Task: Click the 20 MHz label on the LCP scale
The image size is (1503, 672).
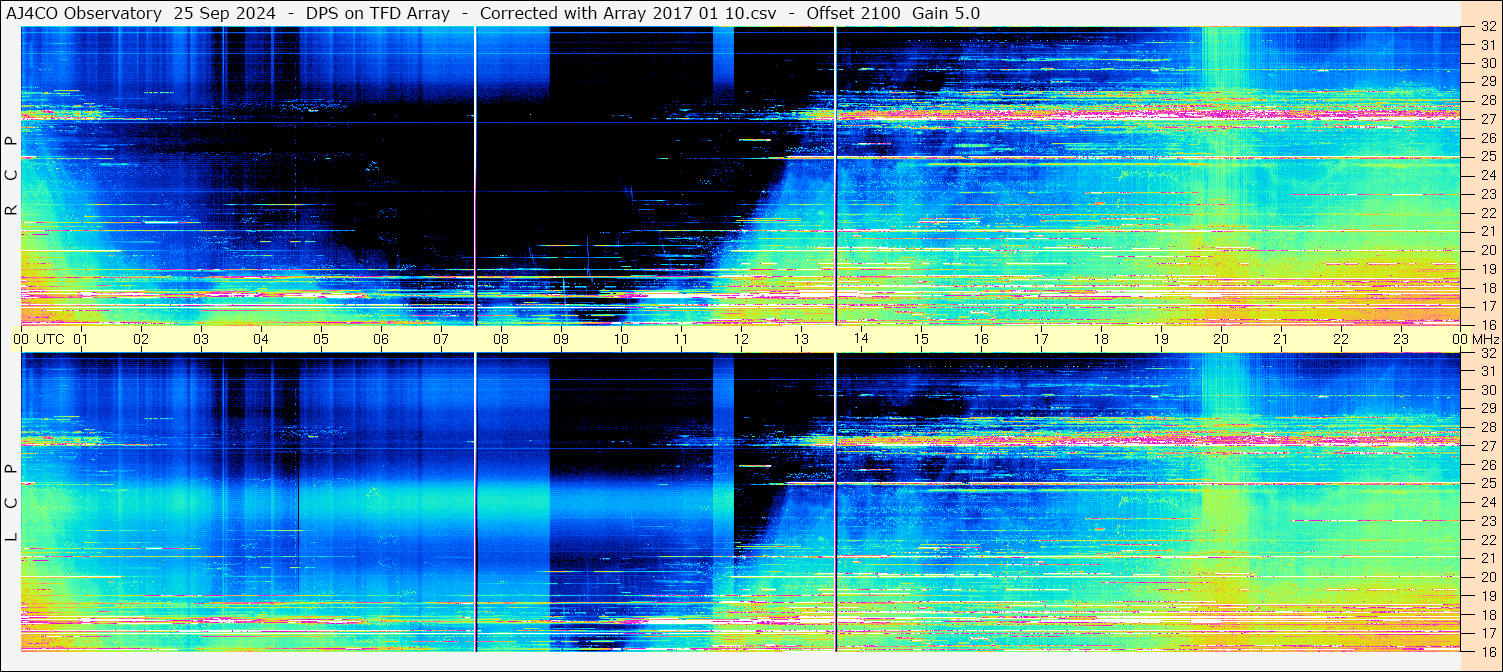Action: [1487, 577]
